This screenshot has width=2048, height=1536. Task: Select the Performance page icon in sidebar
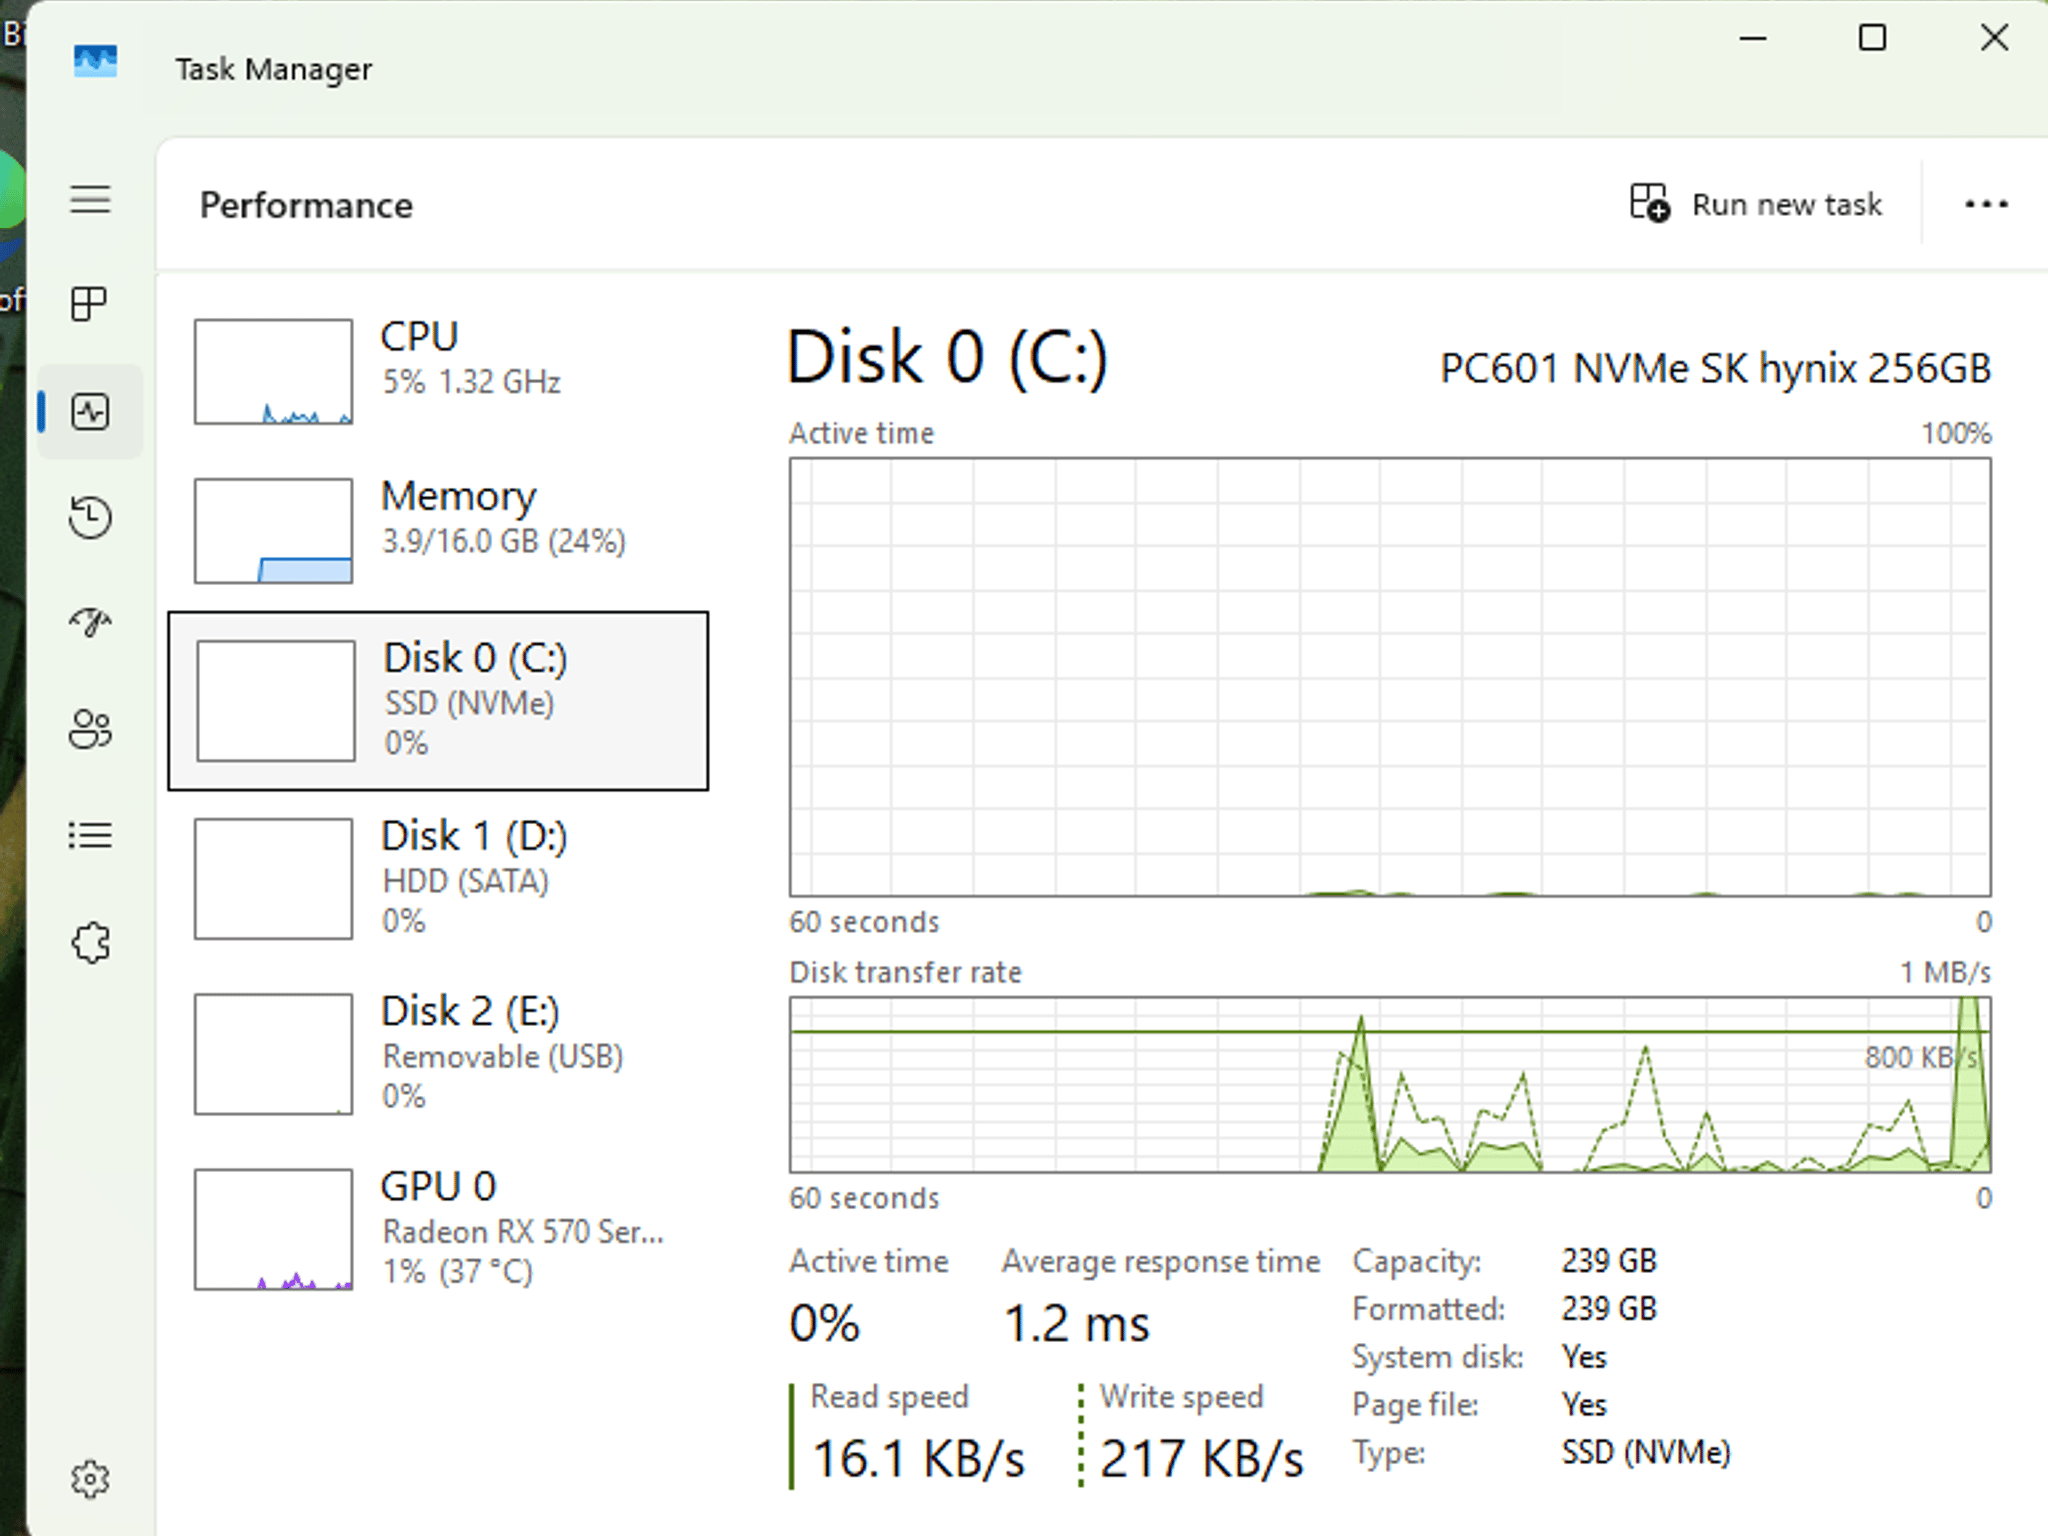(90, 412)
